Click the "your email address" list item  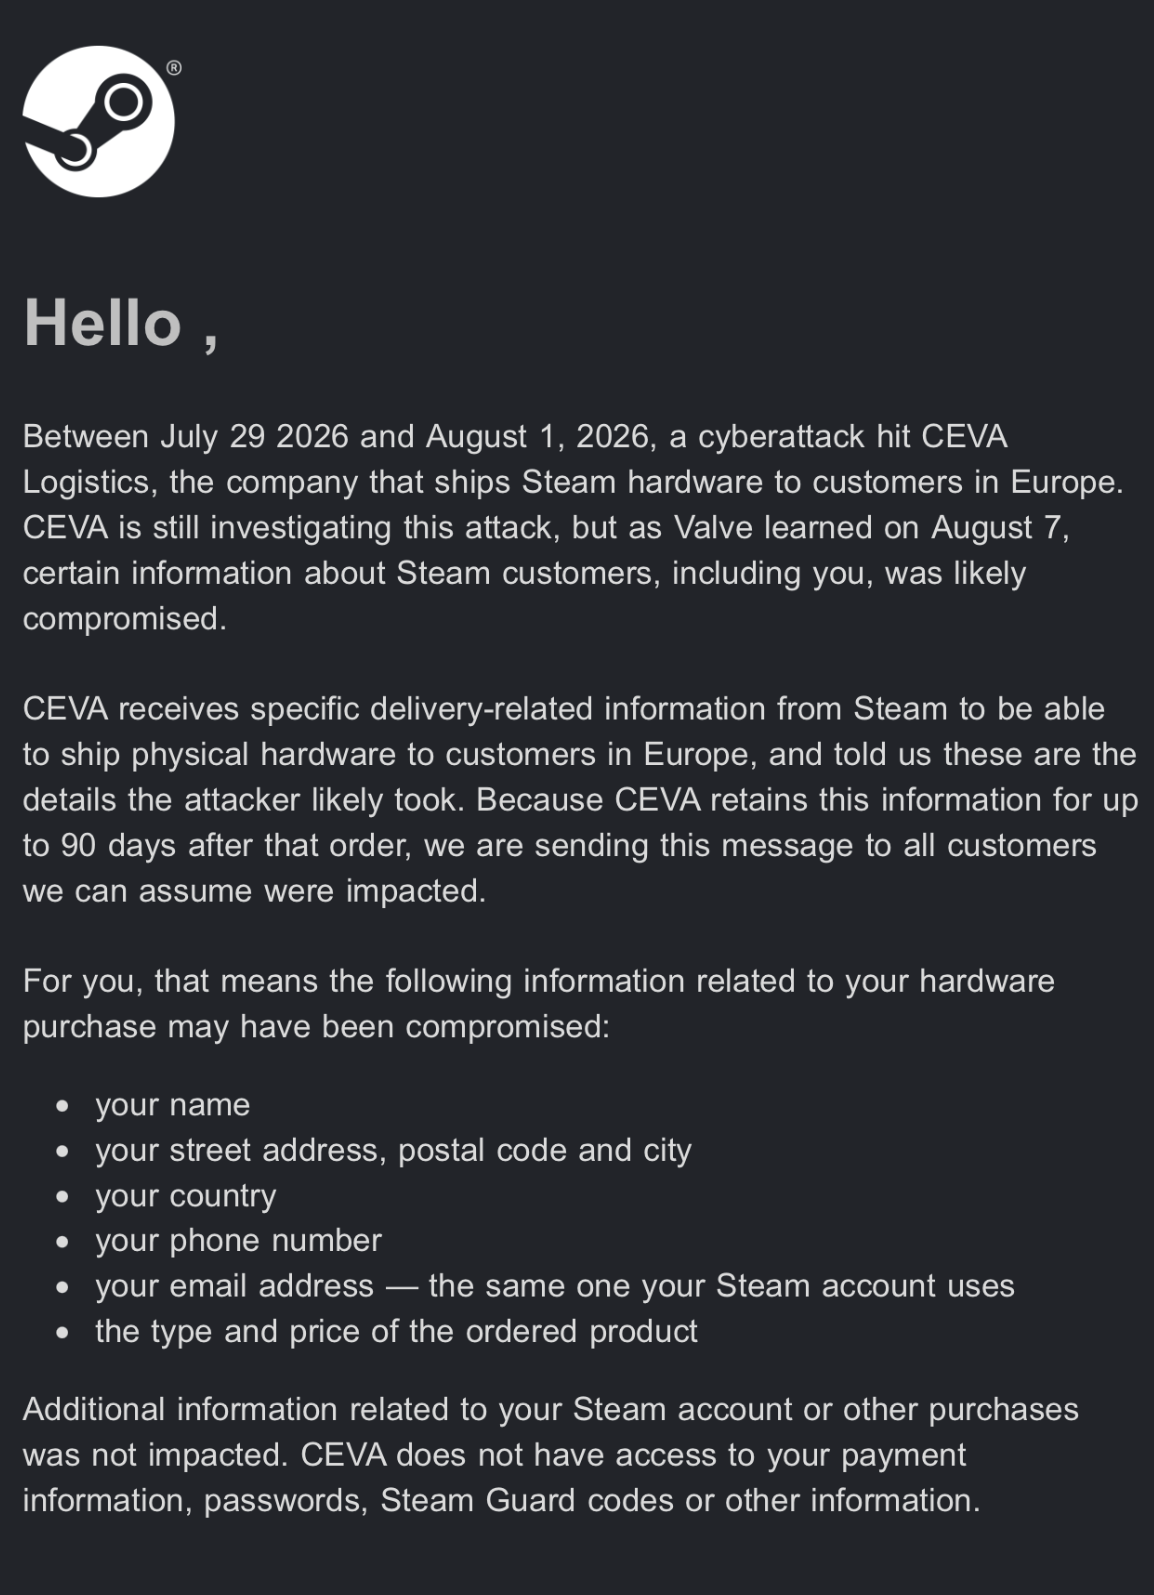point(554,1285)
